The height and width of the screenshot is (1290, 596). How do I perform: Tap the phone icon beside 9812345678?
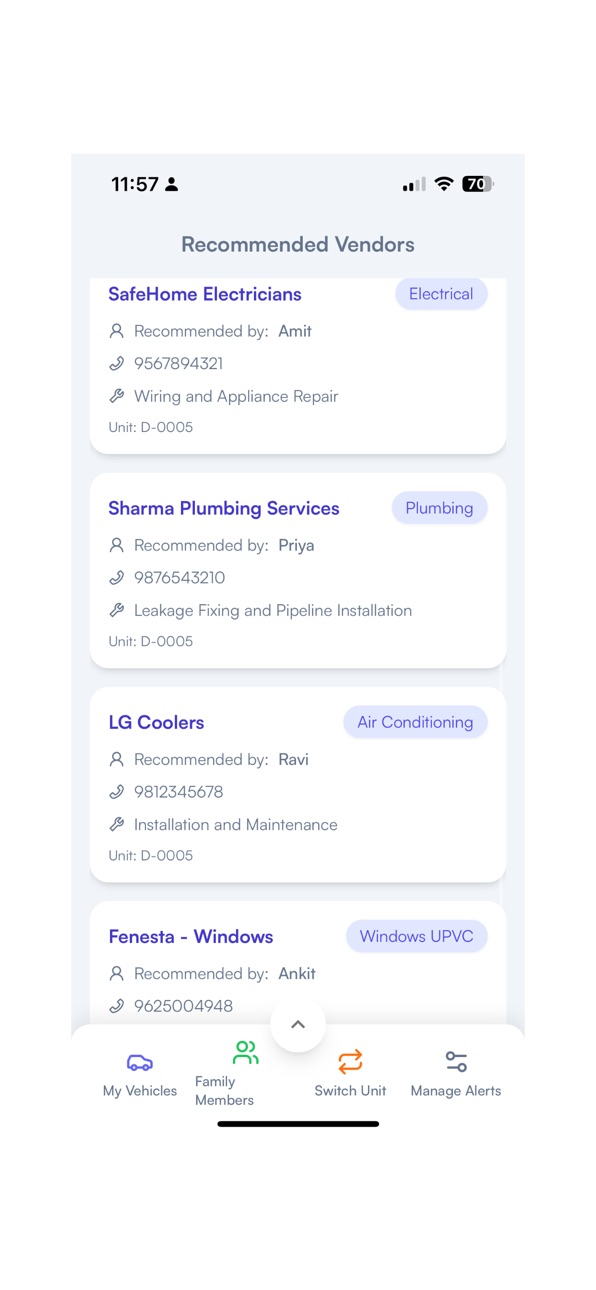pyautogui.click(x=117, y=792)
